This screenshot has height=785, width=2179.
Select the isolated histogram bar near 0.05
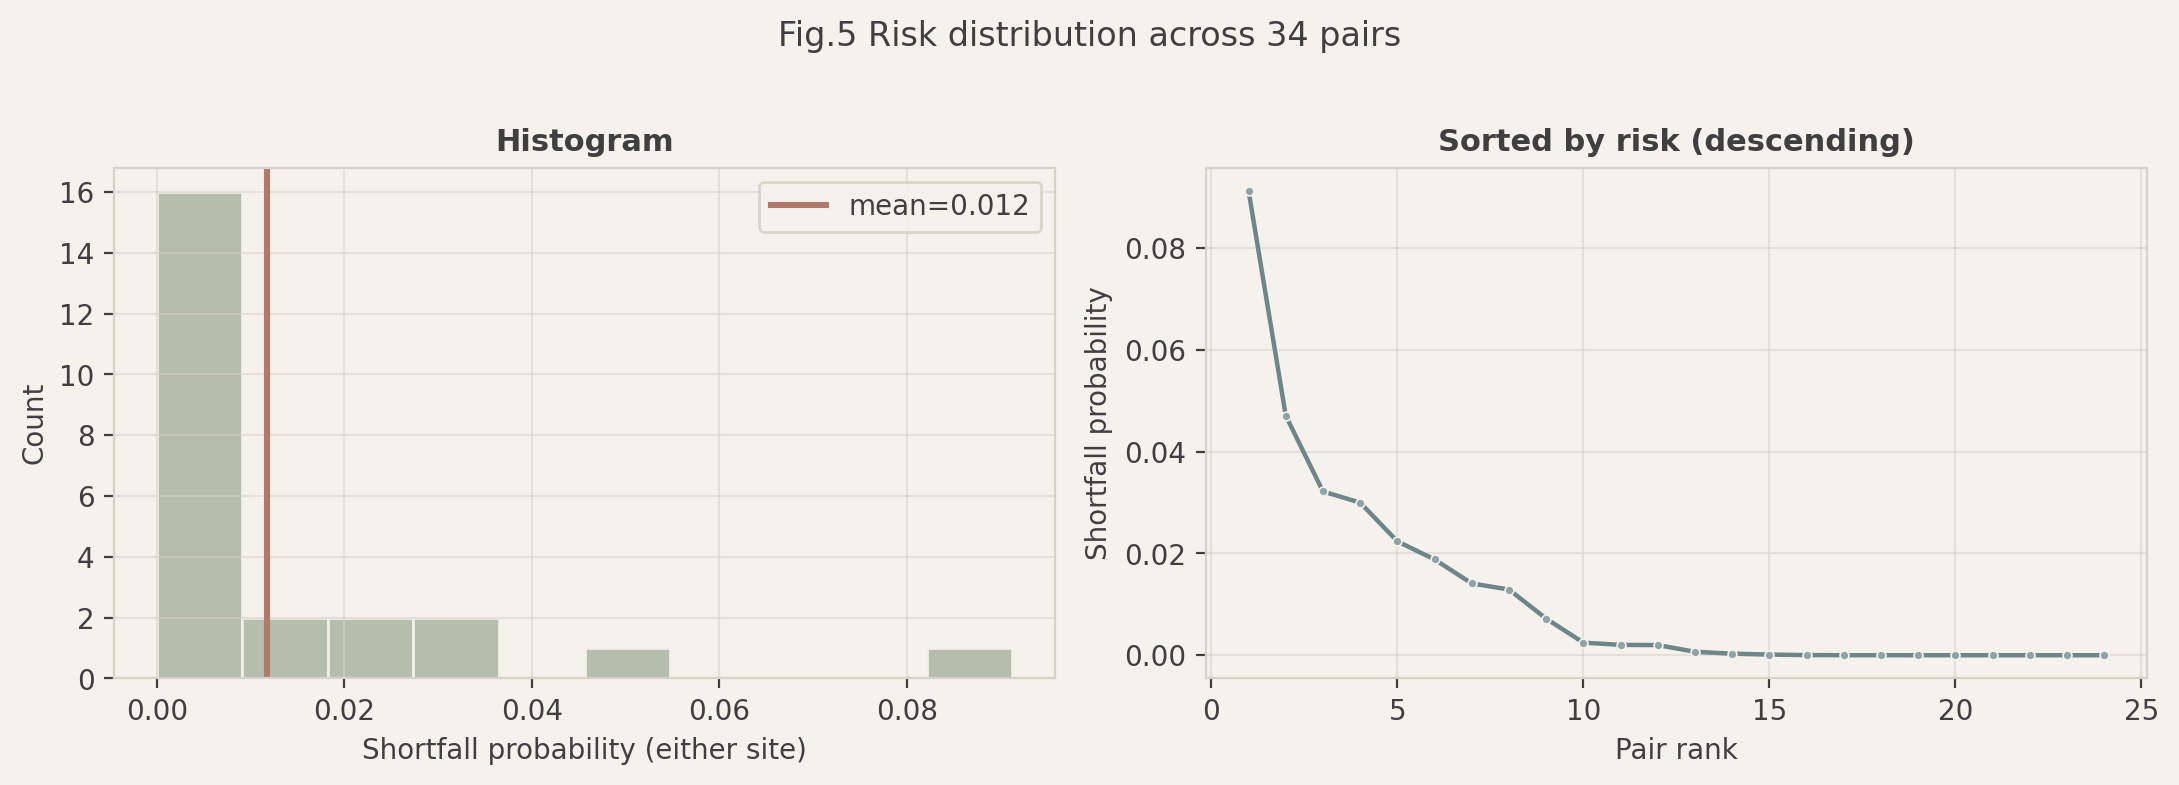(627, 664)
